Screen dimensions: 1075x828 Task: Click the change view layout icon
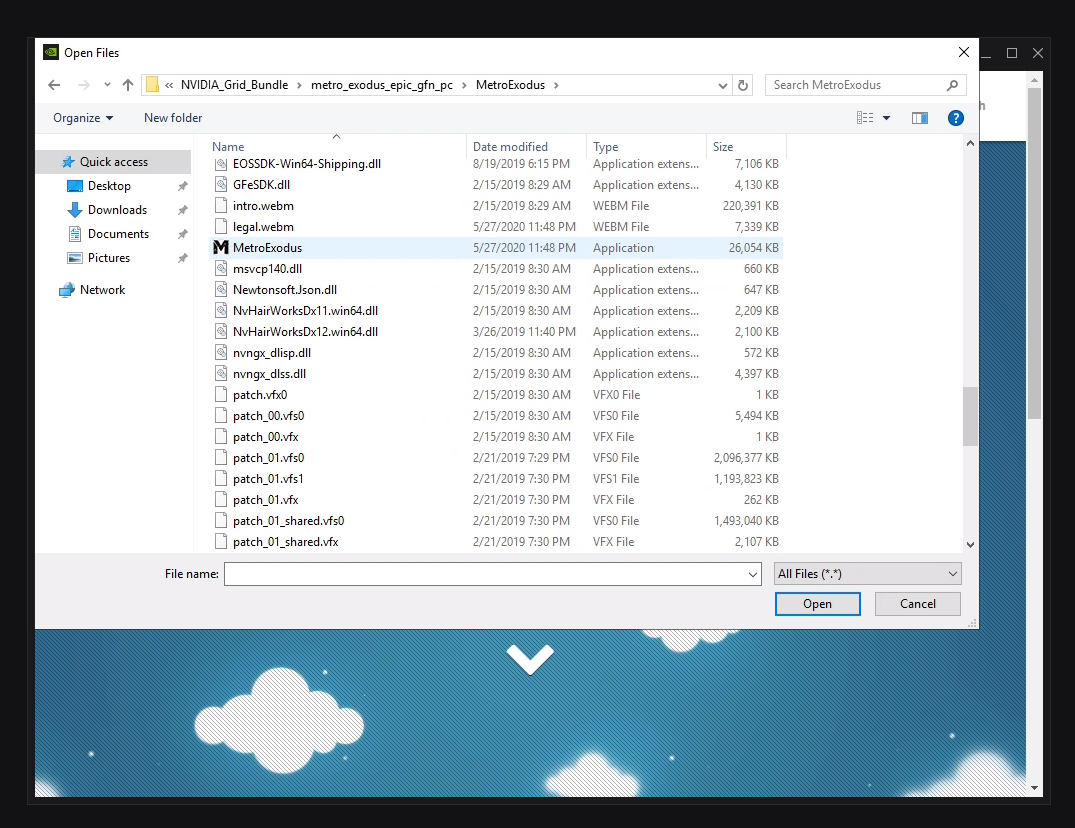pos(865,118)
